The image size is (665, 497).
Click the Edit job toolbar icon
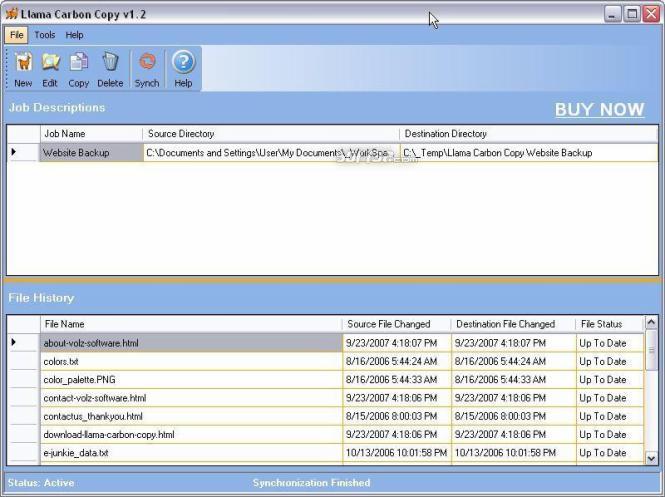50,69
